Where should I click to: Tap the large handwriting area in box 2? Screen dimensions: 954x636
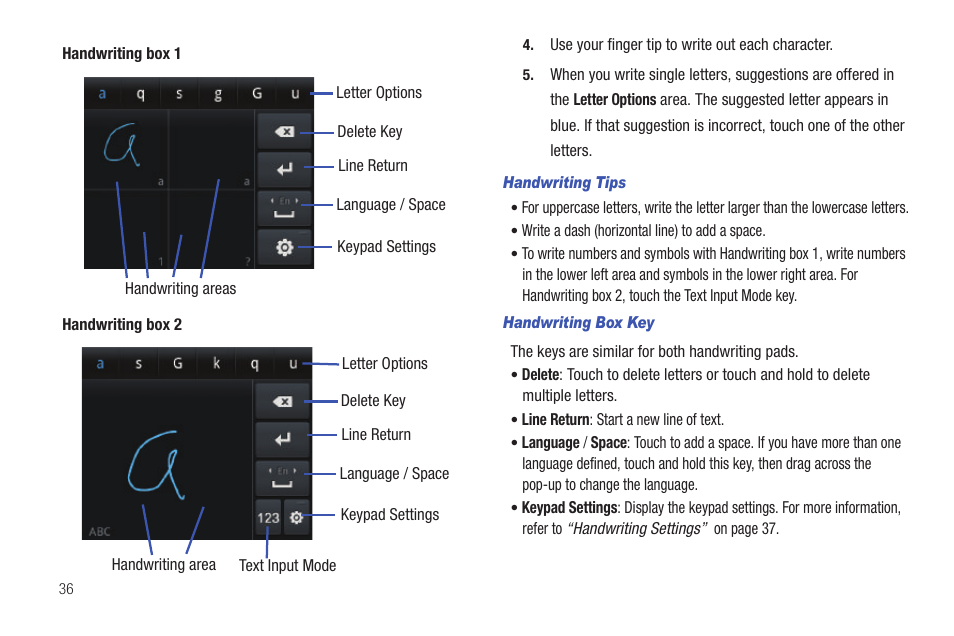(167, 460)
